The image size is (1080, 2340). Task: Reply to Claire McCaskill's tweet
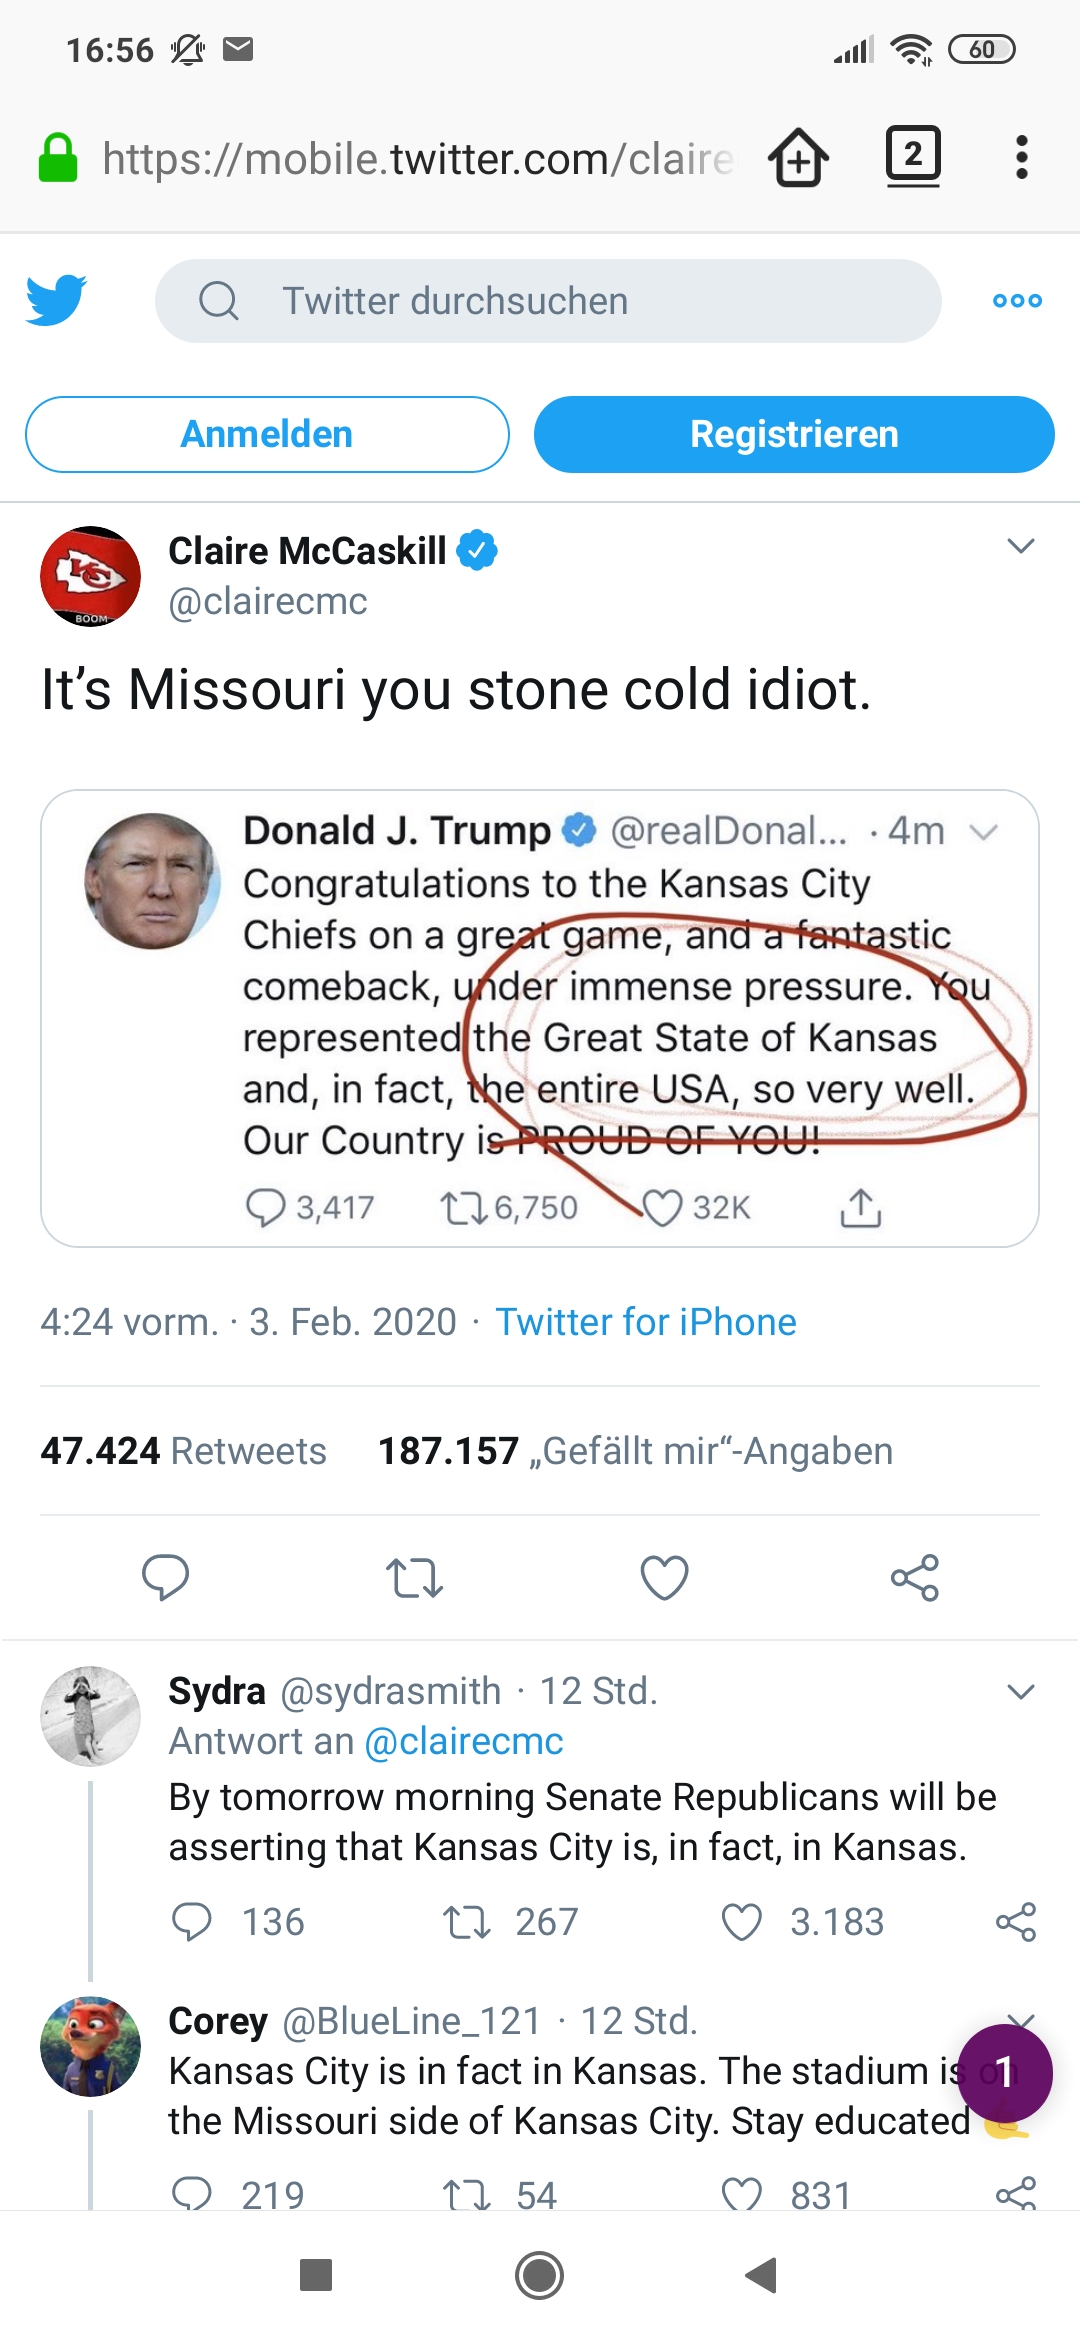(x=165, y=1577)
